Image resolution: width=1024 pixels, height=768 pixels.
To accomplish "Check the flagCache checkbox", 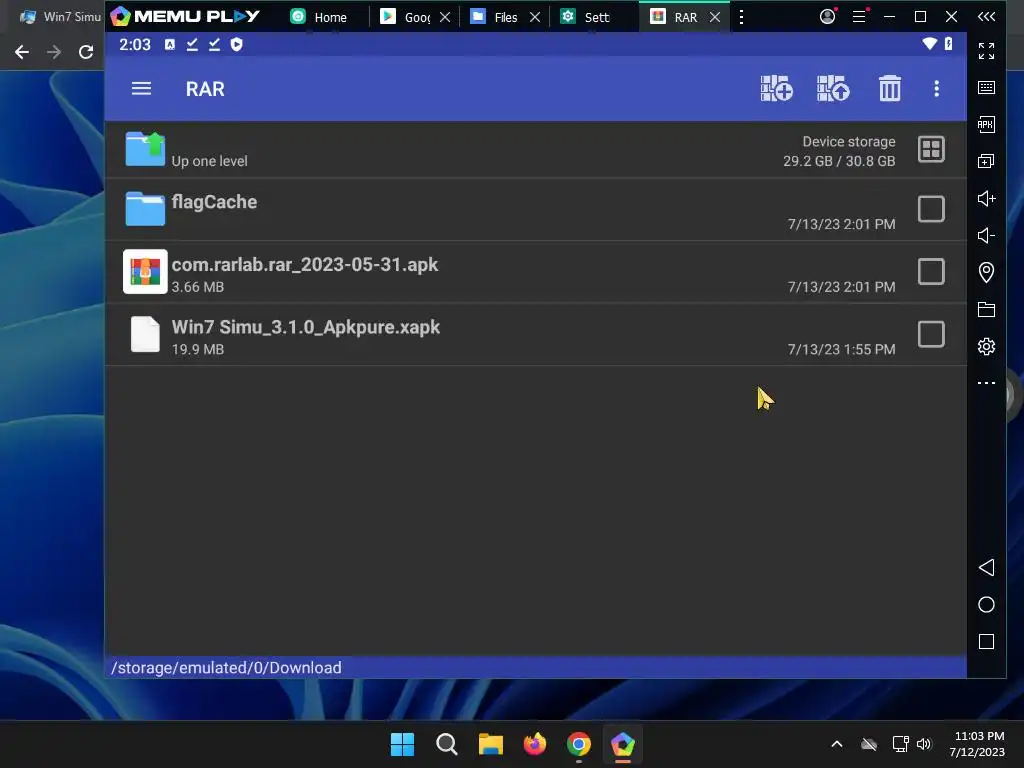I will coord(931,209).
